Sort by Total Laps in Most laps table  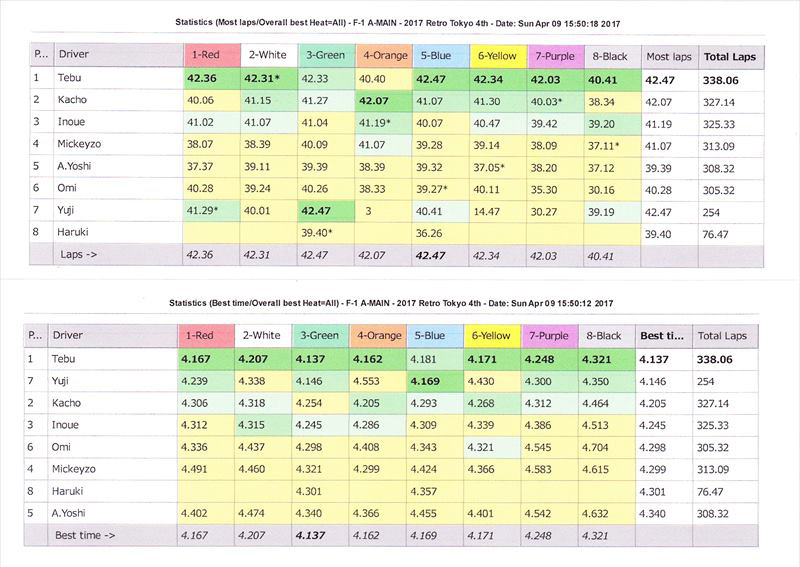[731, 57]
